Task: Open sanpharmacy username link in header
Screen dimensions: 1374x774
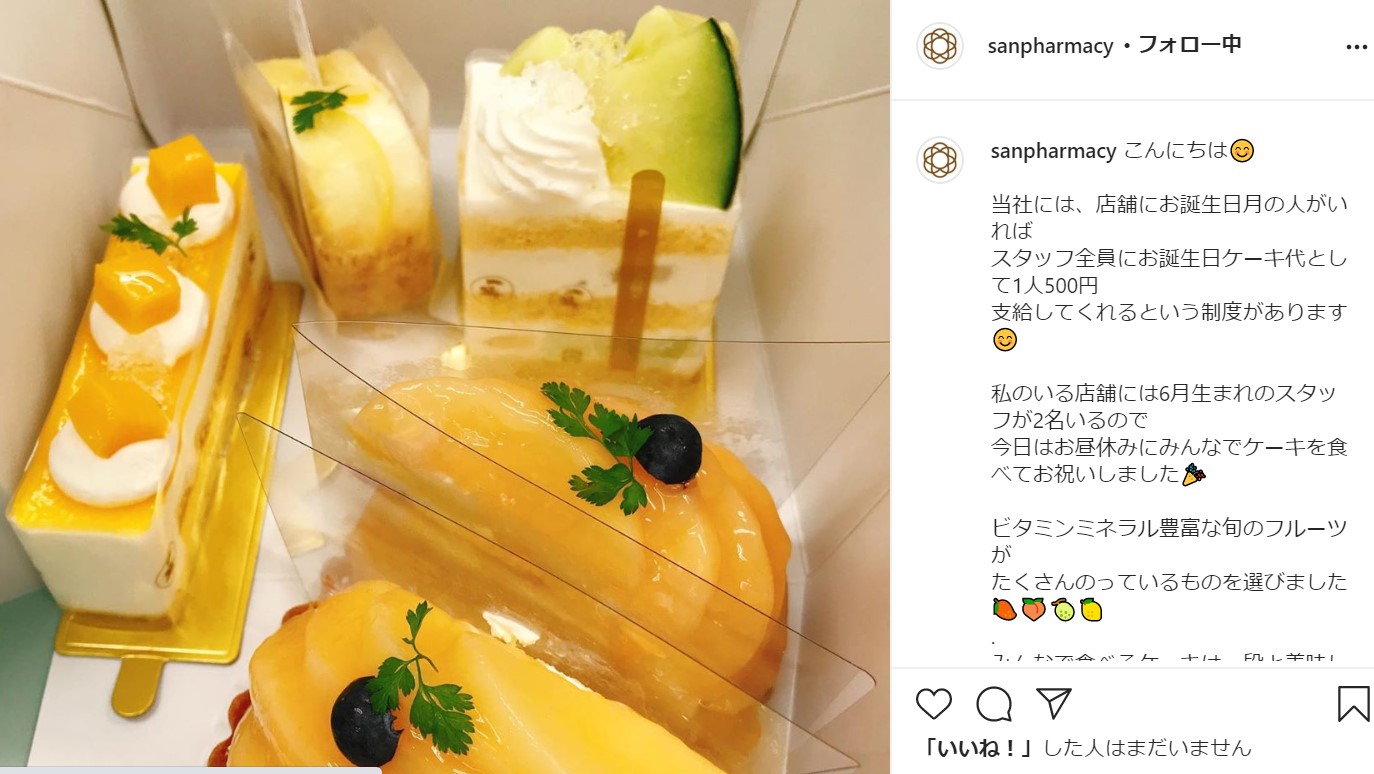Action: coord(1050,46)
